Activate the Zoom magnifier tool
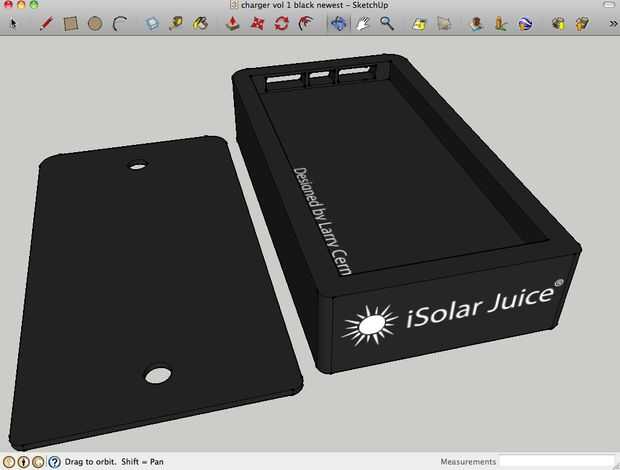This screenshot has height=470, width=620. [x=387, y=24]
